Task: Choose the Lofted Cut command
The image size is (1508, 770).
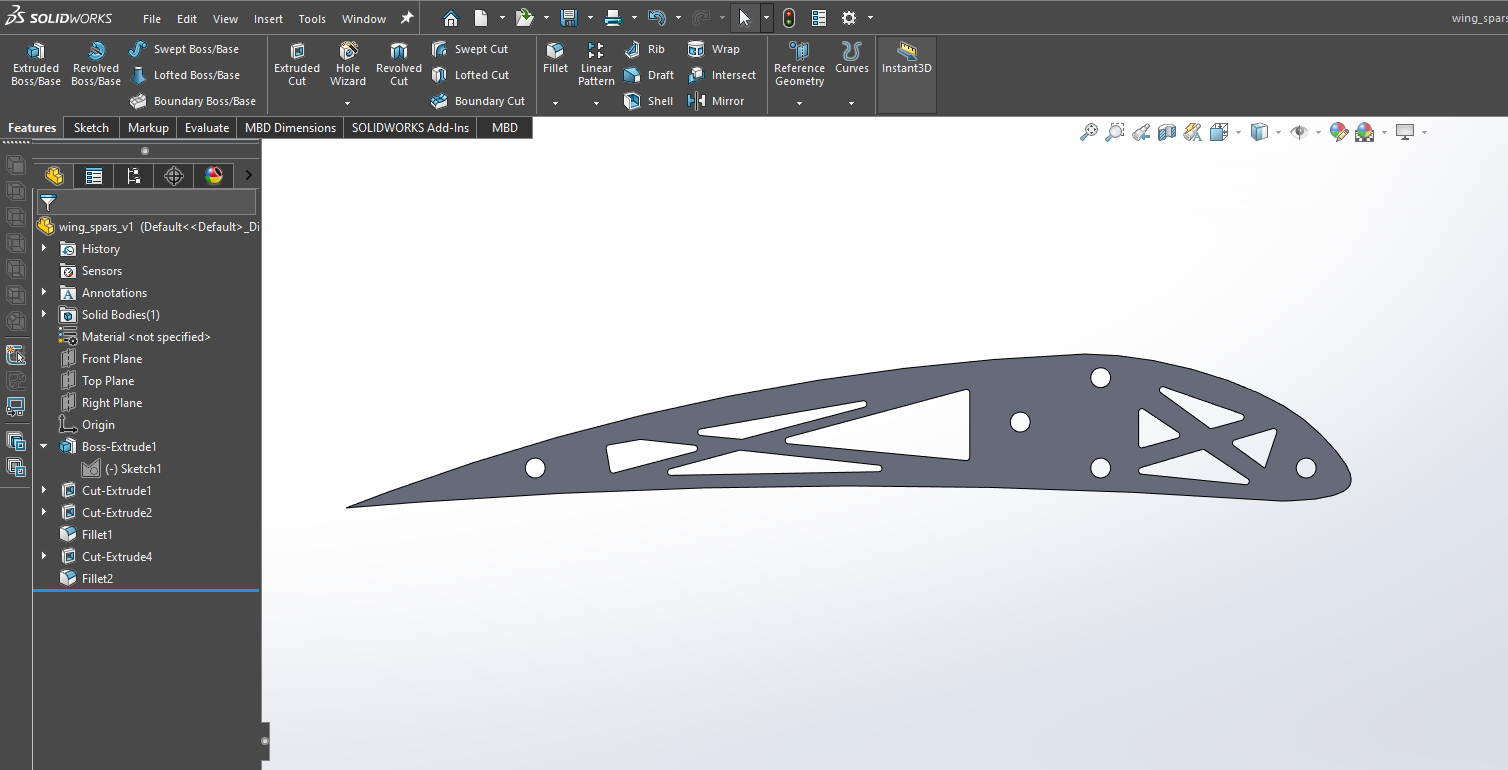Action: pyautogui.click(x=470, y=75)
